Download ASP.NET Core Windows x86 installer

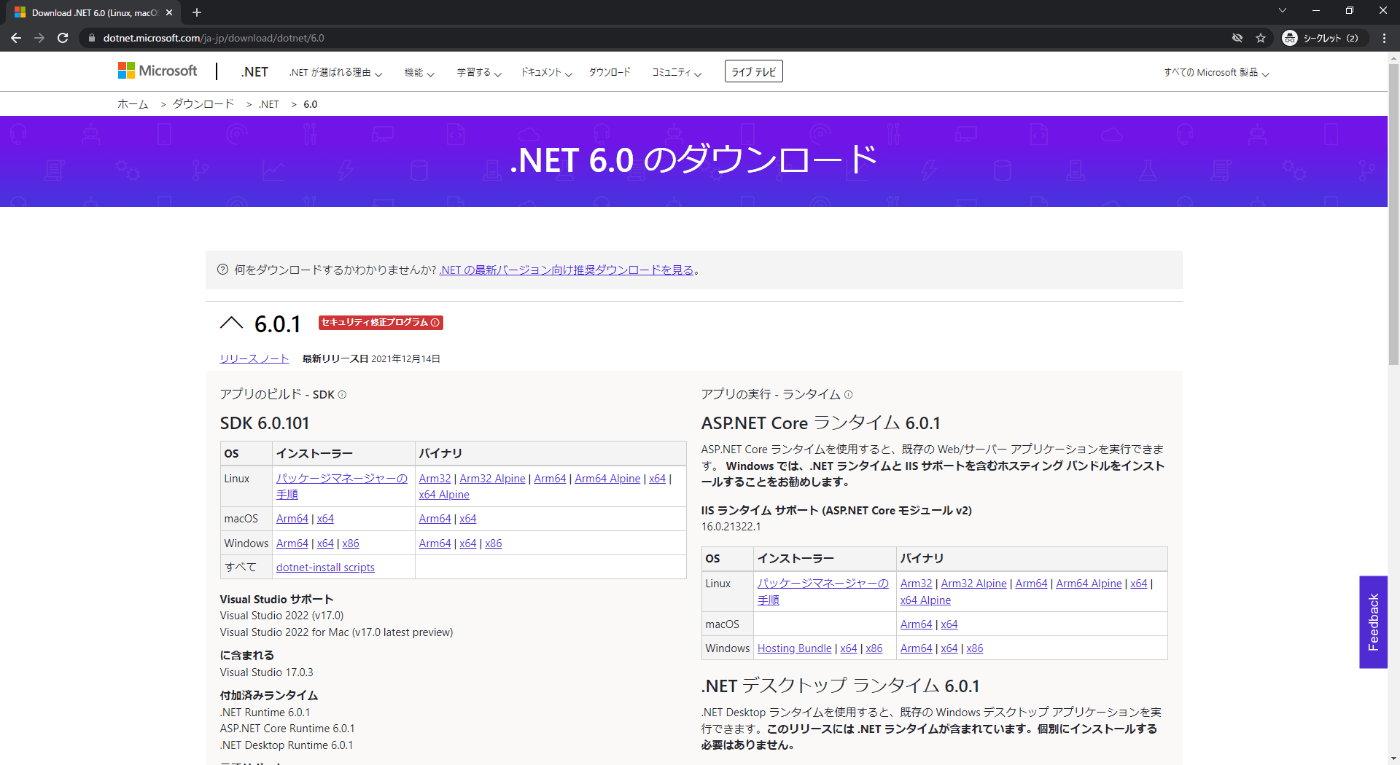[874, 649]
